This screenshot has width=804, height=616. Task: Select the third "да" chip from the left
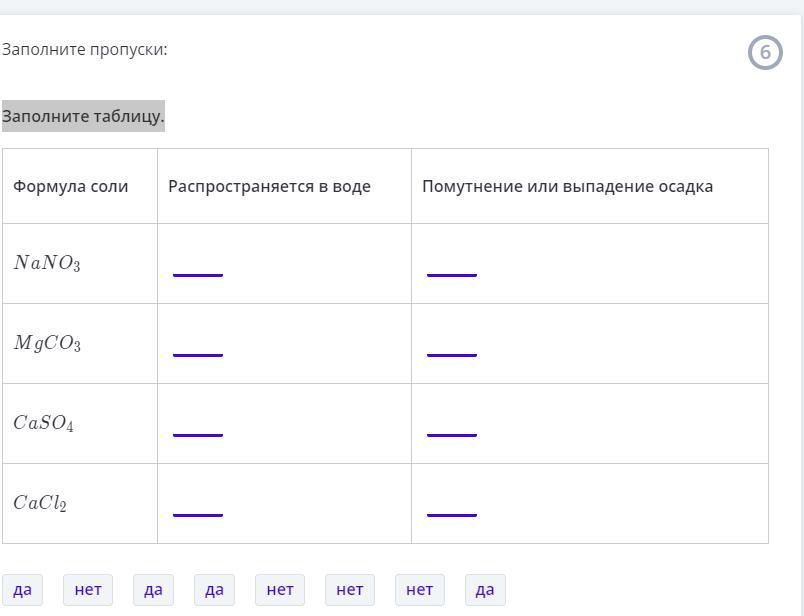coord(214,590)
